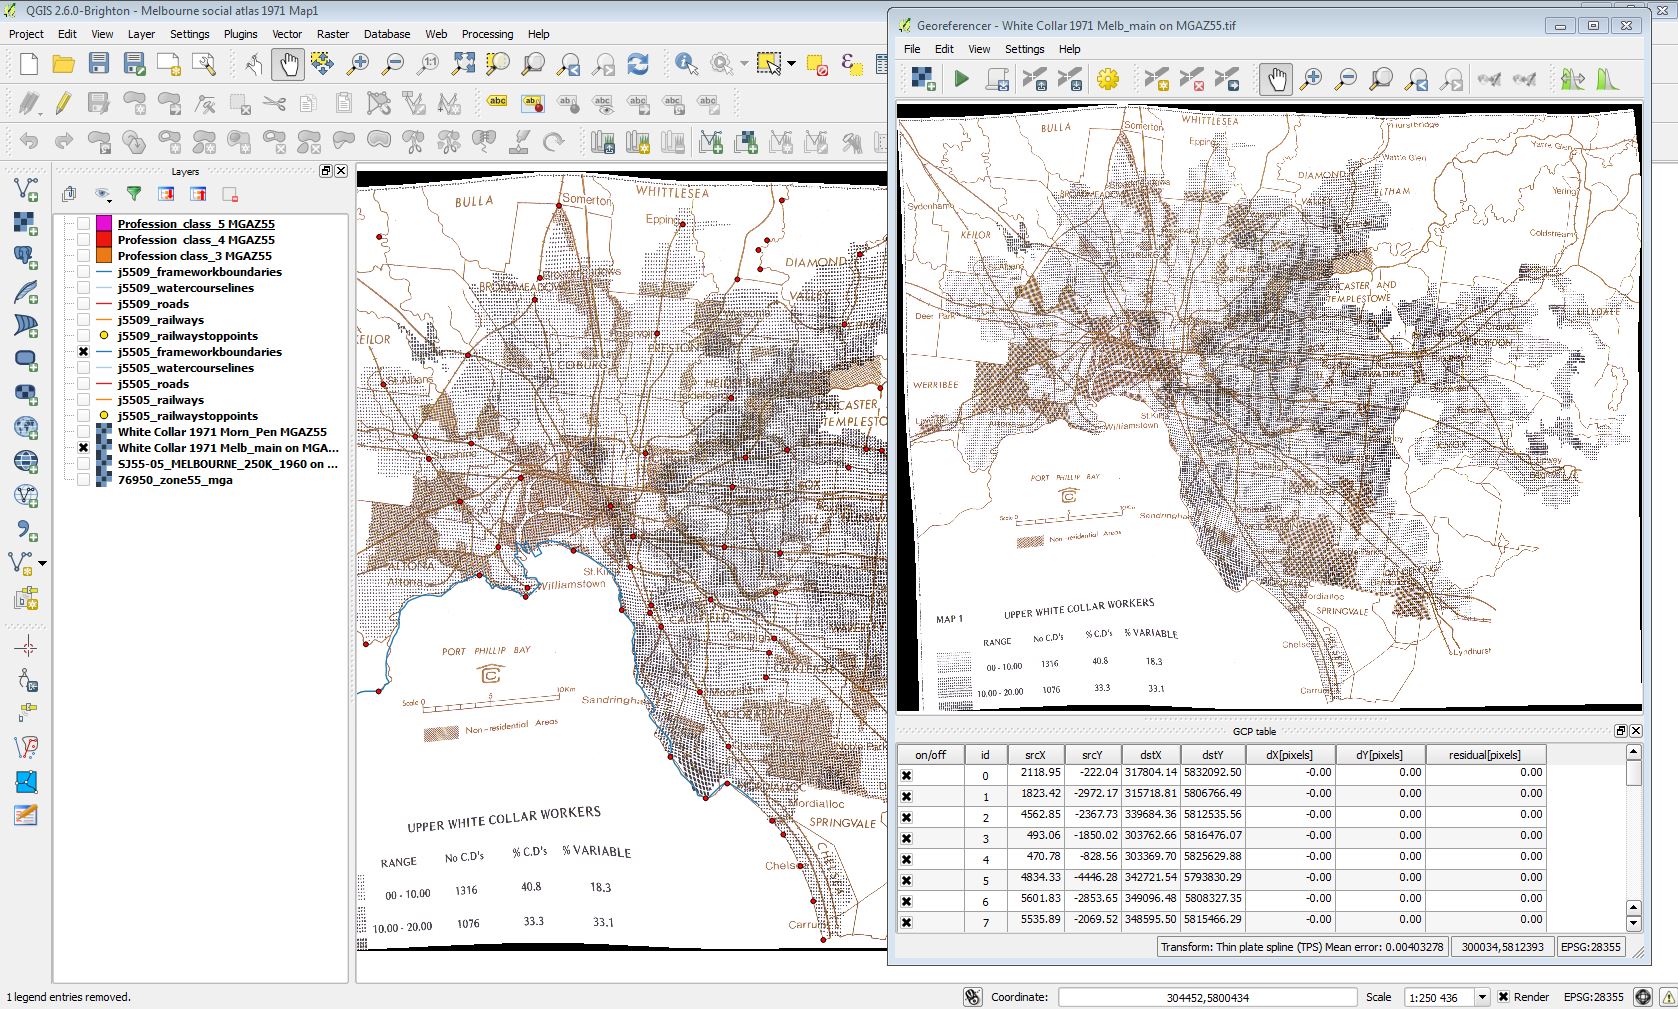Refresh the QGIS map canvas
The height and width of the screenshot is (1009, 1678).
click(x=638, y=65)
